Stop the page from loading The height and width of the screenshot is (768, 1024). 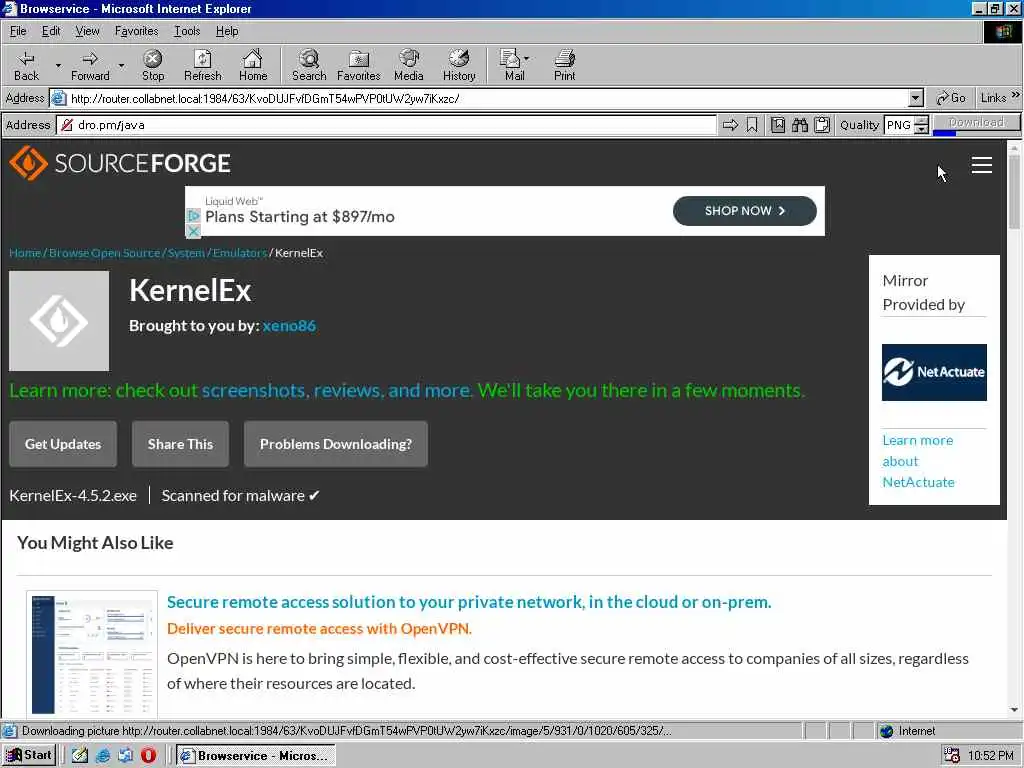(x=153, y=65)
